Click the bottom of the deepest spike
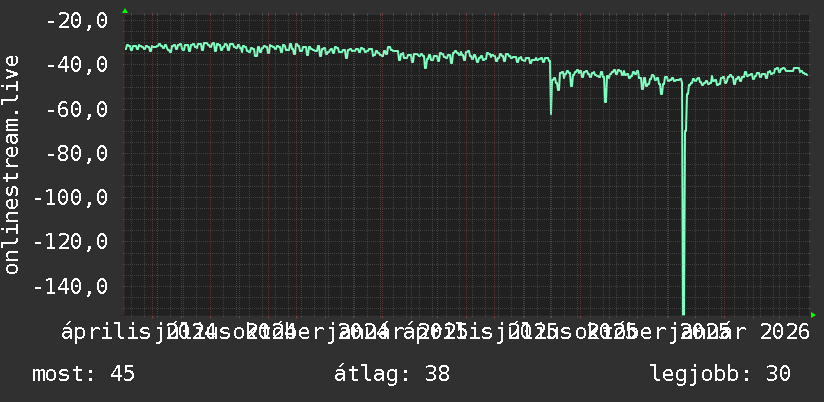This screenshot has height=402, width=824. coord(683,313)
